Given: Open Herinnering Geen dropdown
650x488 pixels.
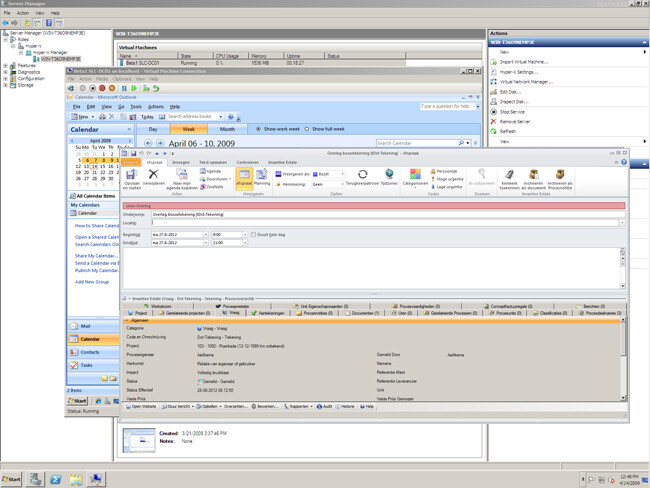Looking at the screenshot, I should pyautogui.click(x=342, y=184).
